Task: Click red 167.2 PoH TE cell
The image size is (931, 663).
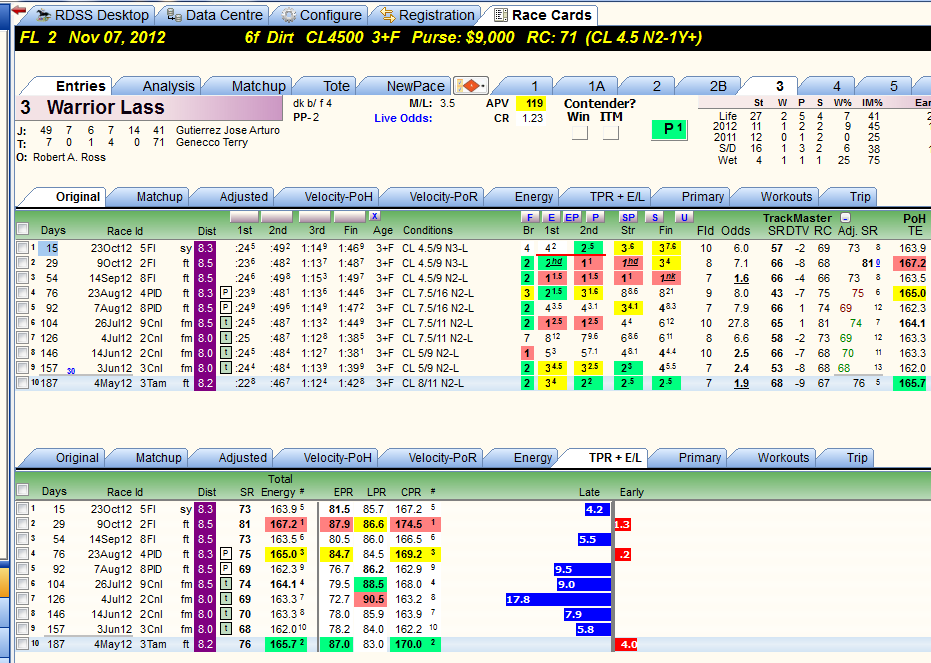Action: (x=910, y=263)
